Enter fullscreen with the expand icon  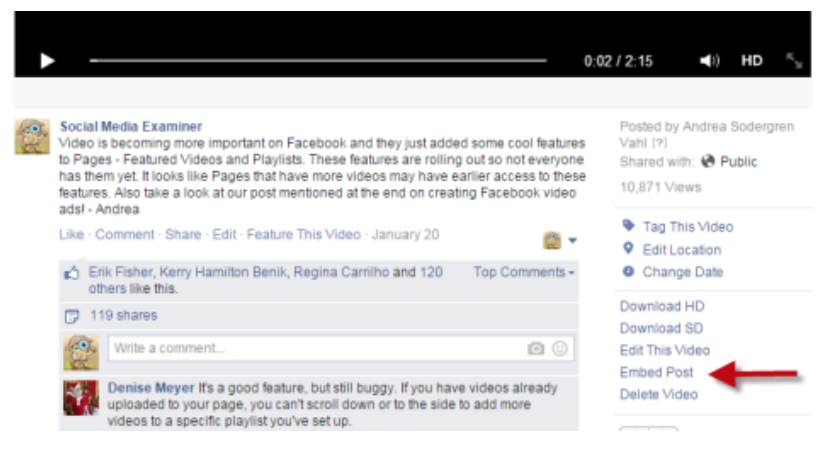(794, 61)
